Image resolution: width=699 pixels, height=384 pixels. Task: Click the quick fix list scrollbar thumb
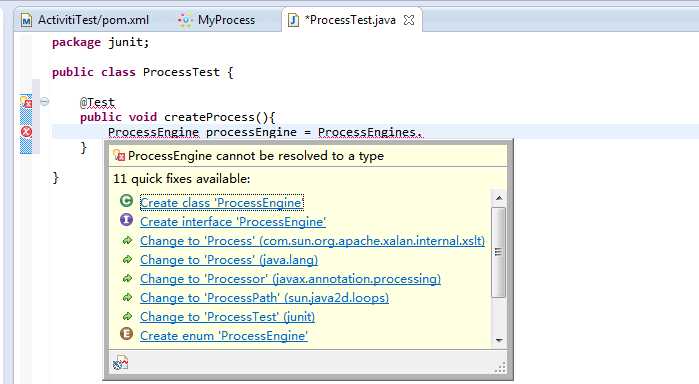[499, 252]
